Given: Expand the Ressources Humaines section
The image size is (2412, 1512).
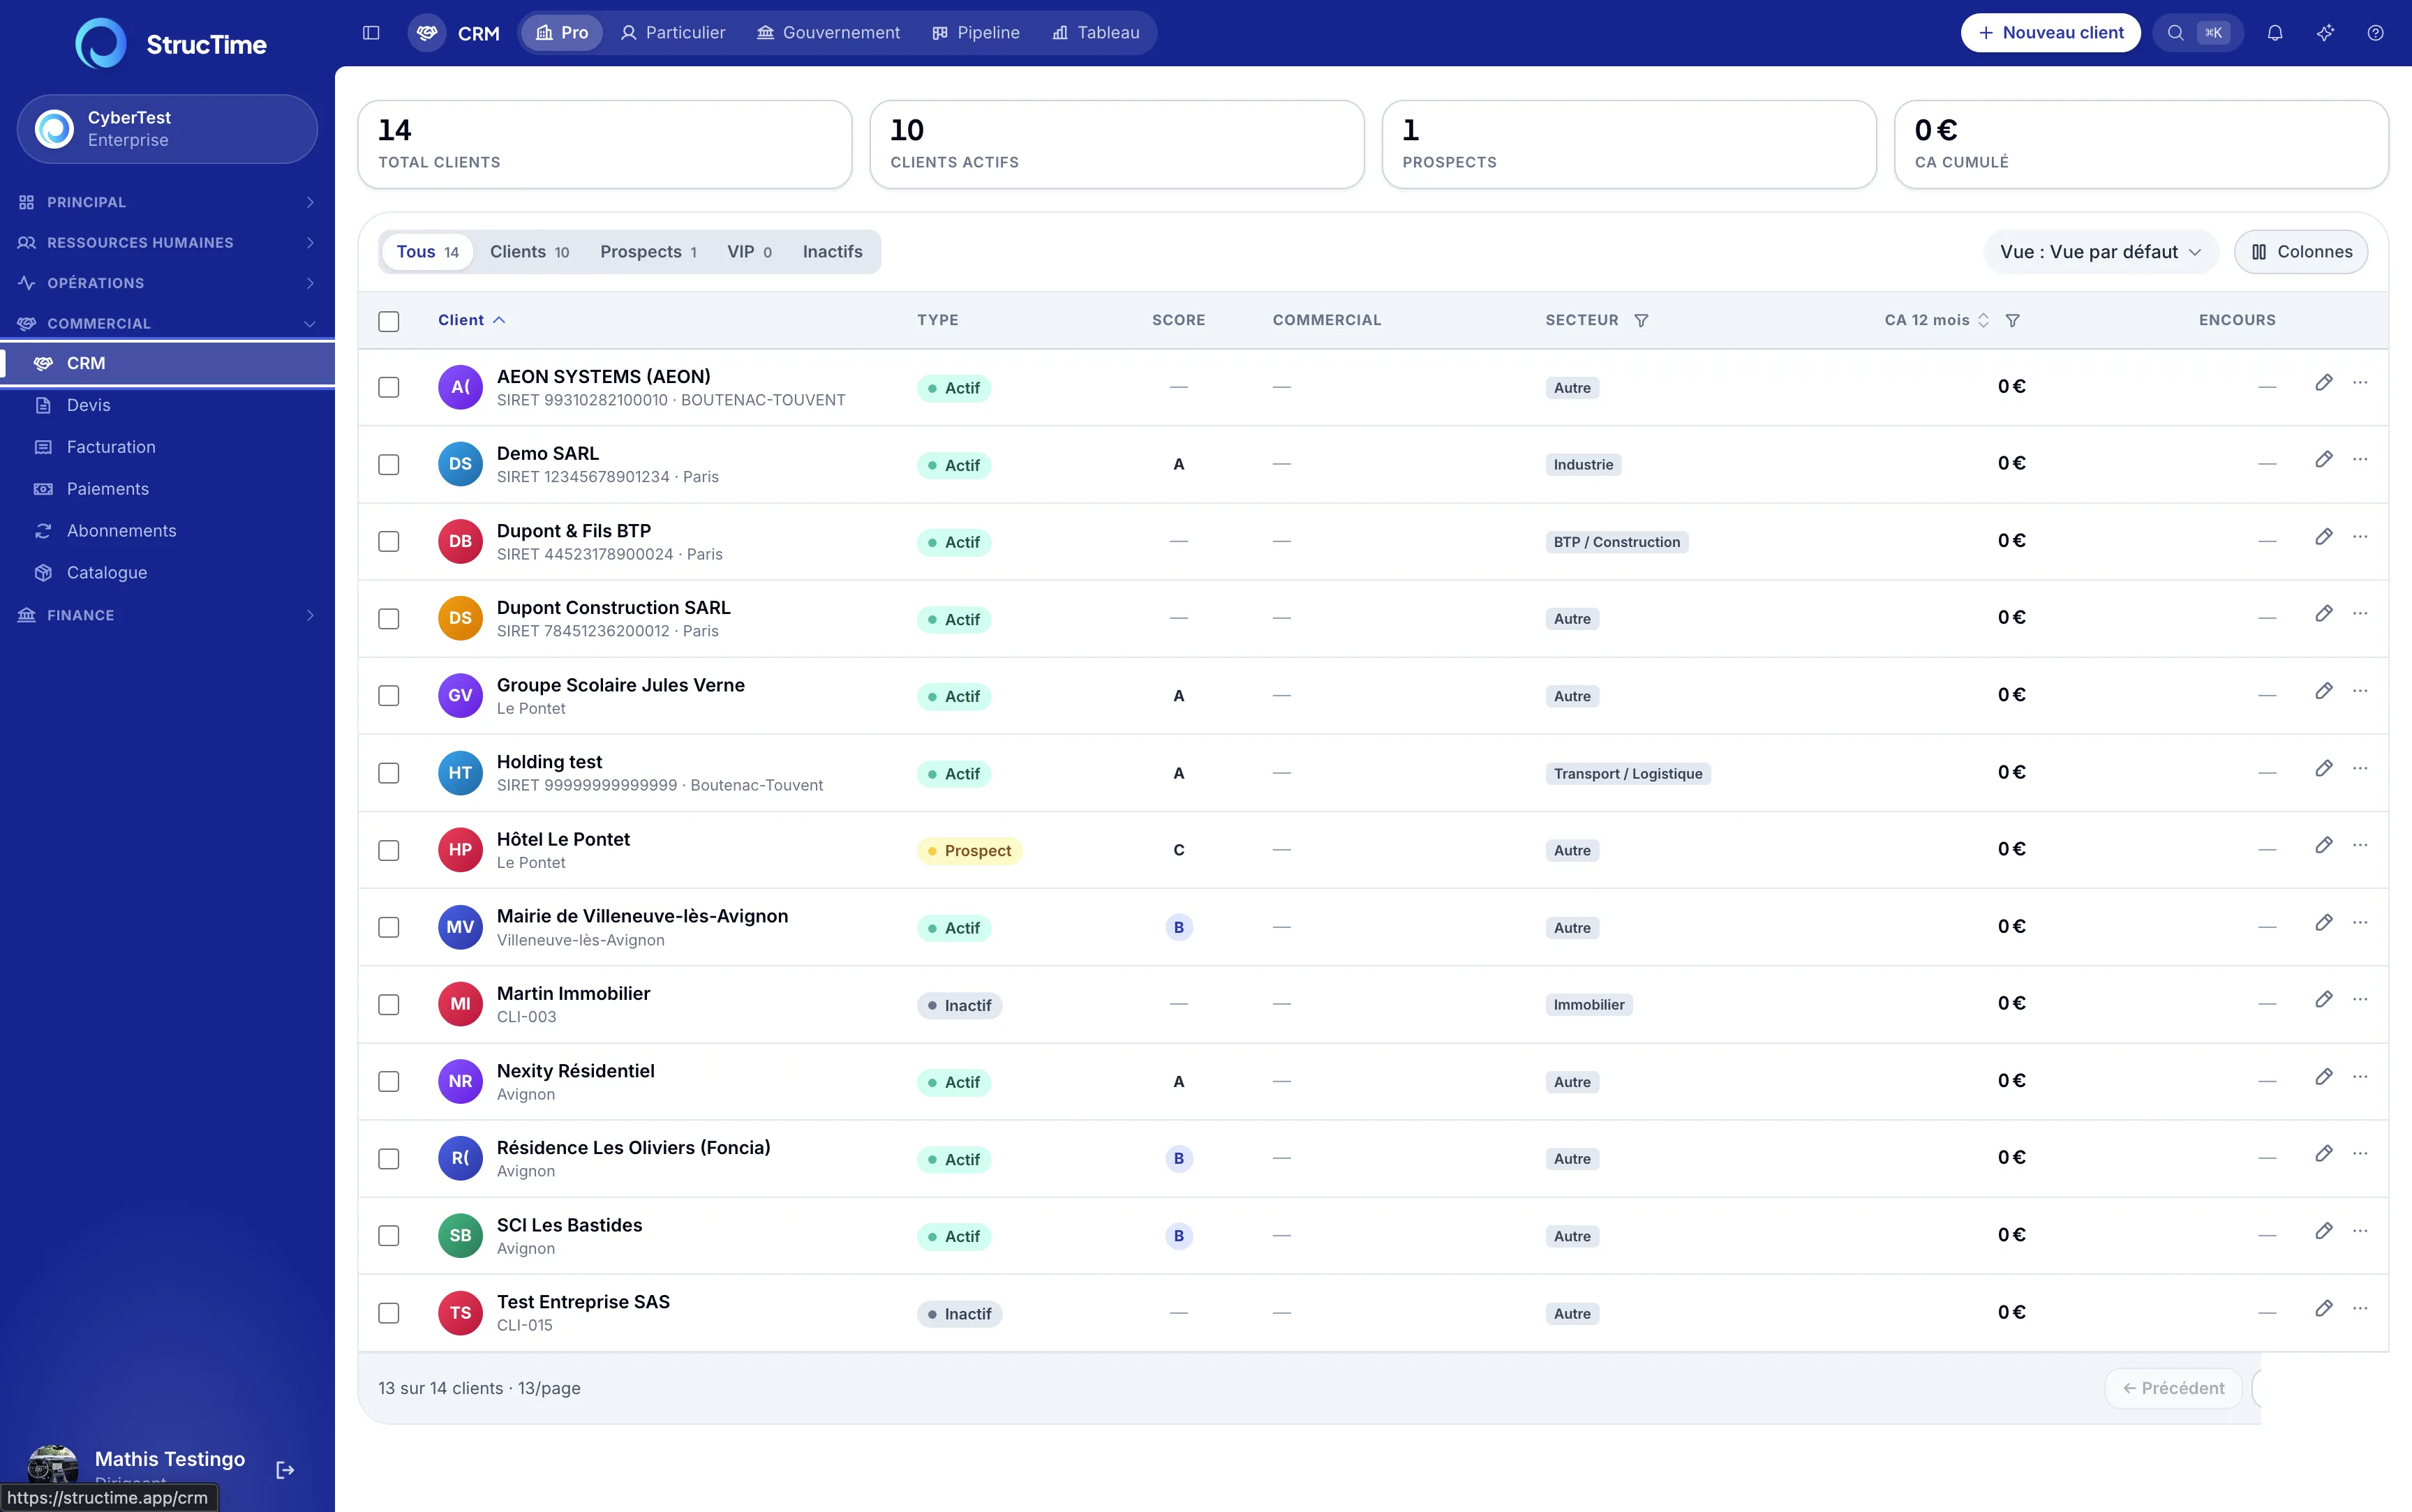Looking at the screenshot, I should point(167,242).
